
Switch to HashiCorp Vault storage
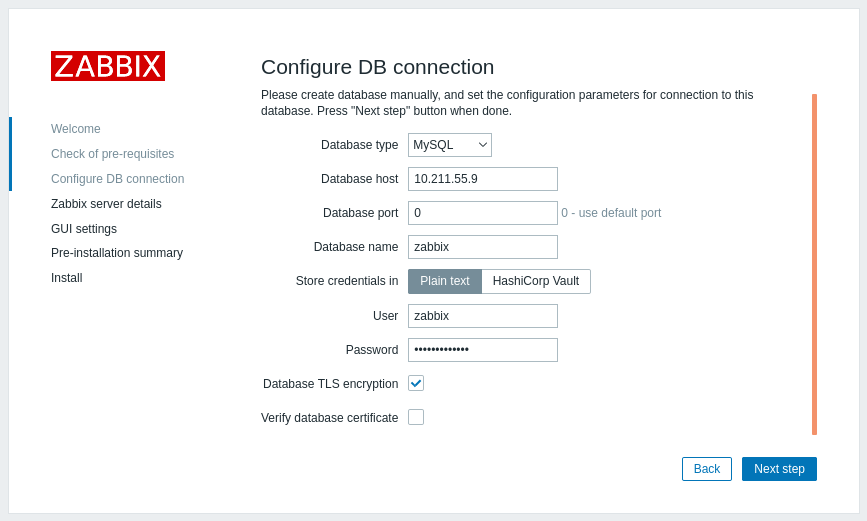536,281
